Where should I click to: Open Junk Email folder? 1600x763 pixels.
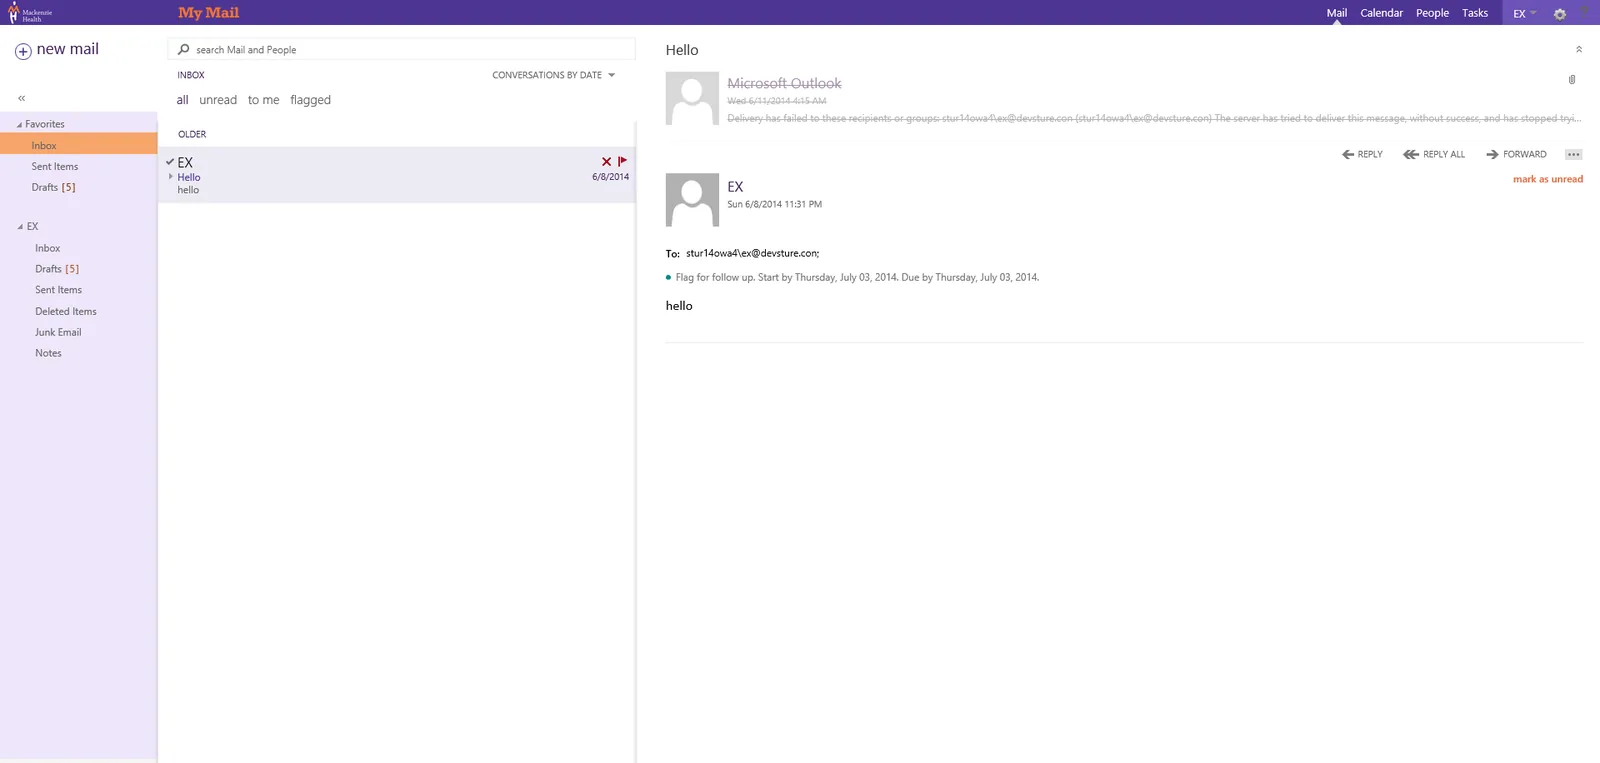pyautogui.click(x=58, y=332)
